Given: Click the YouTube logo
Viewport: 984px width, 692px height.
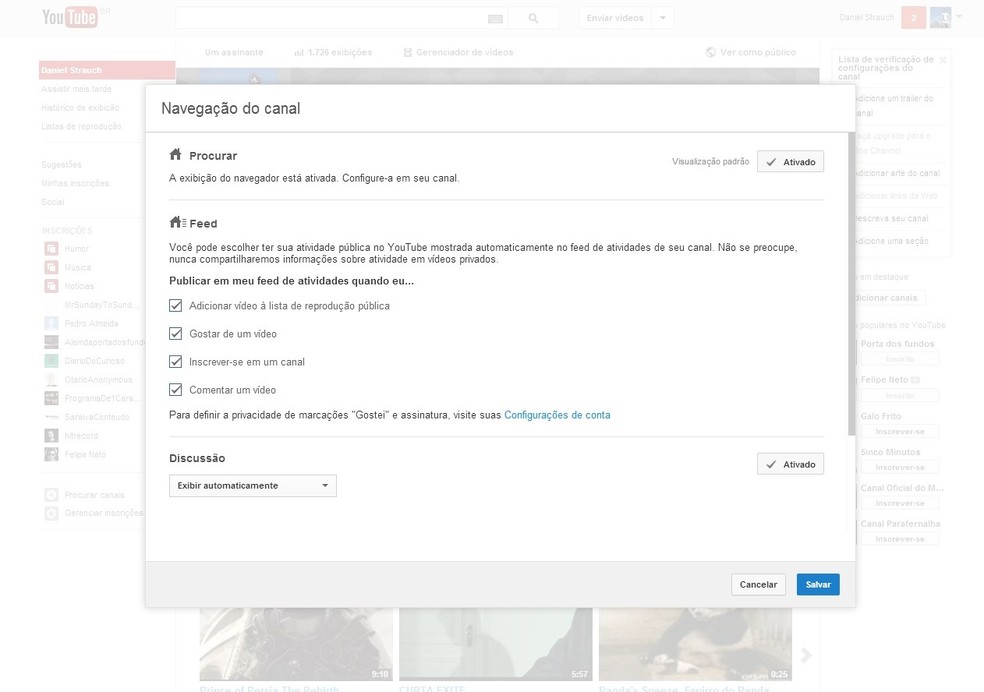Looking at the screenshot, I should [x=68, y=16].
